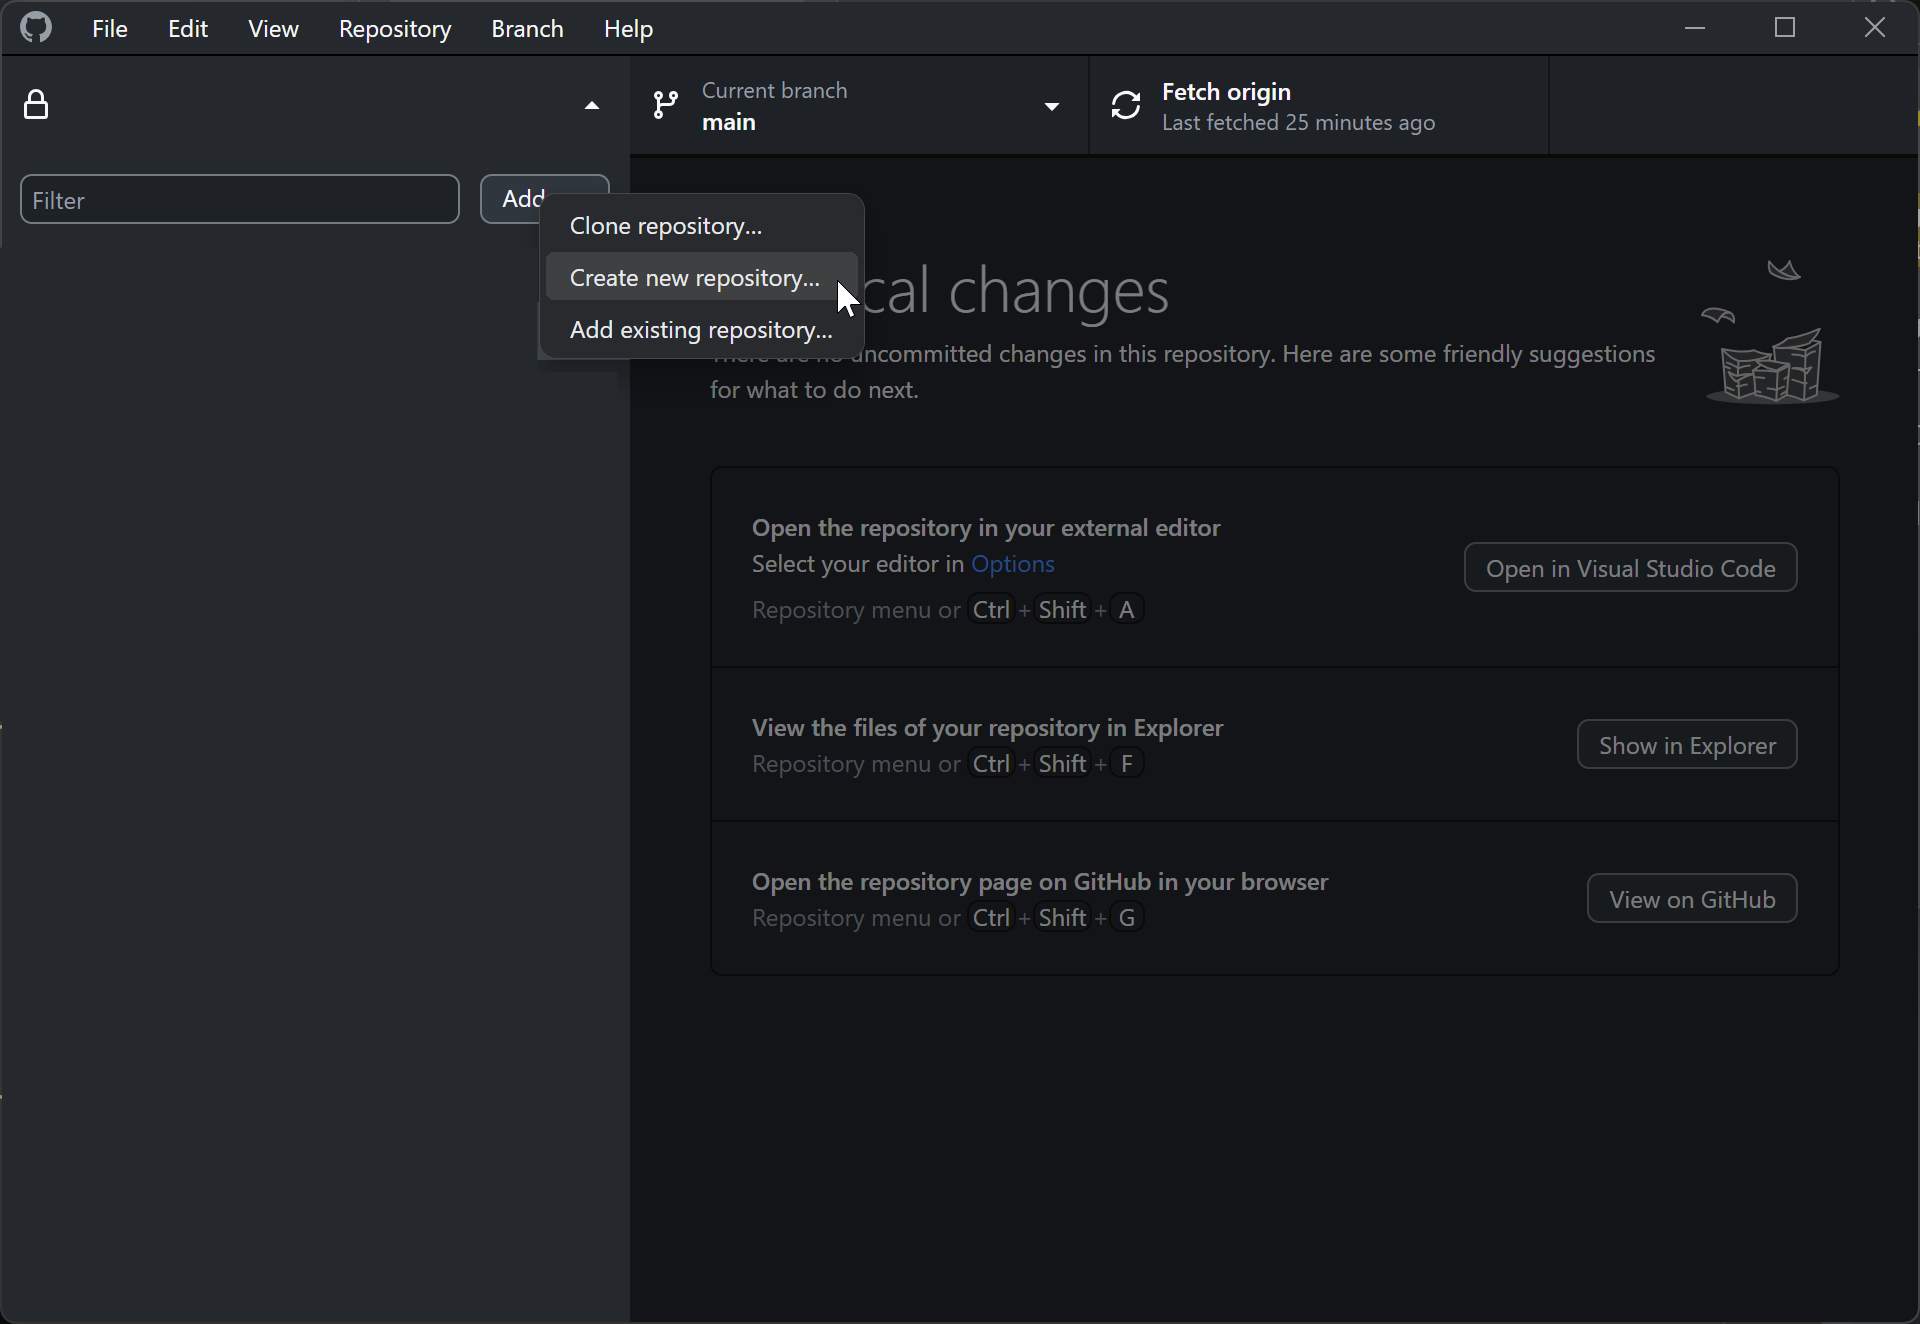Image resolution: width=1920 pixels, height=1324 pixels.
Task: Click the Options hyperlink in editor section
Action: click(x=1013, y=563)
